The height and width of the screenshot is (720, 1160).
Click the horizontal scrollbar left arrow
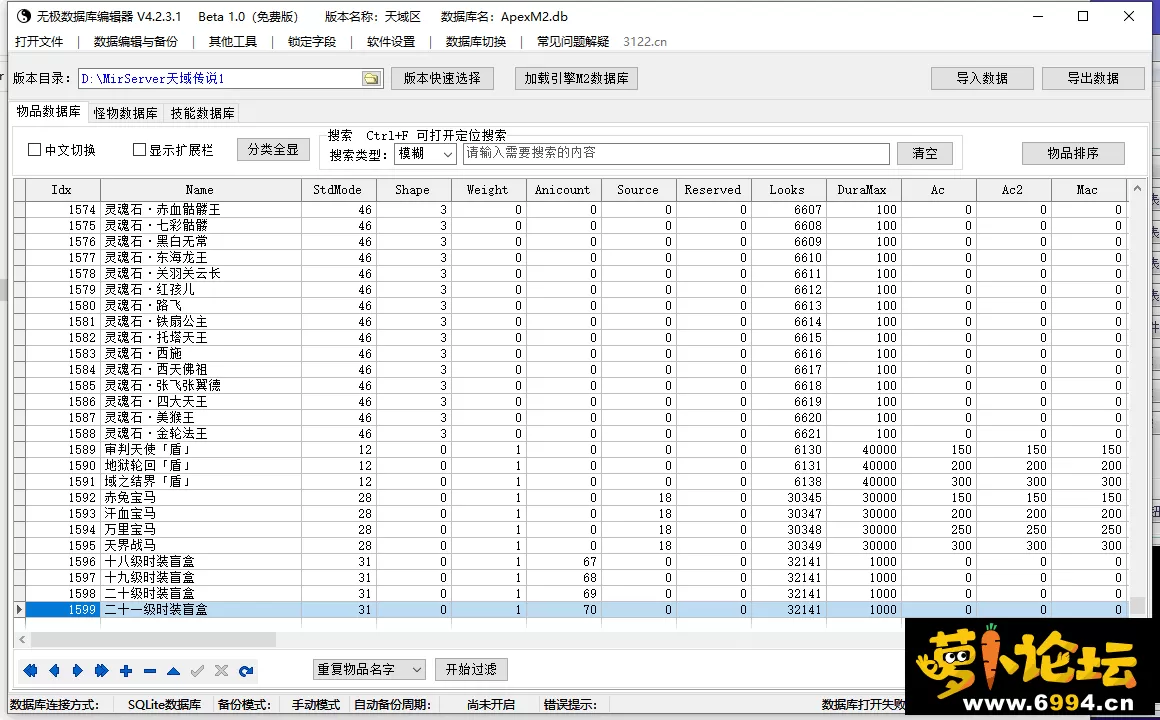22,639
